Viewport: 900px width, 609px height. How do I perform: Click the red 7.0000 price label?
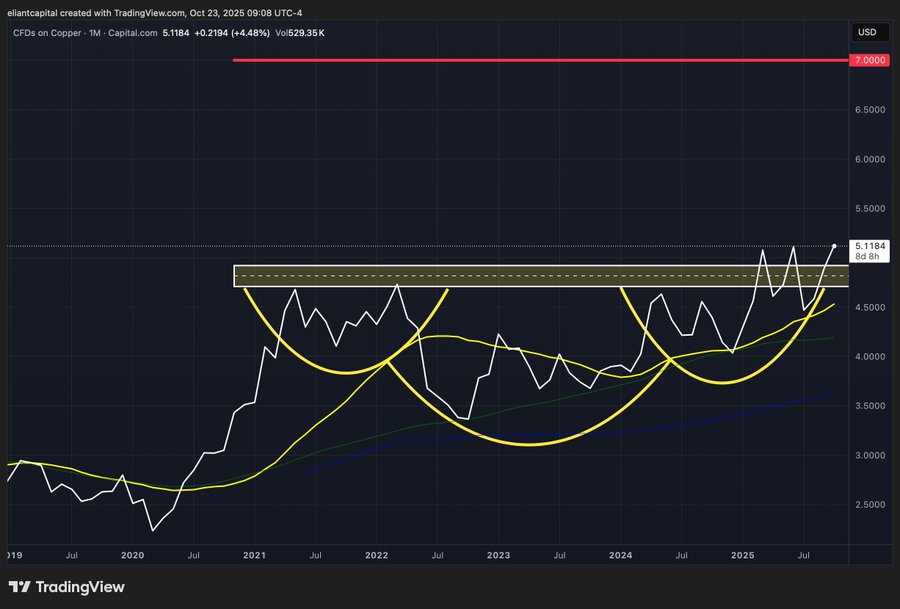(x=869, y=60)
